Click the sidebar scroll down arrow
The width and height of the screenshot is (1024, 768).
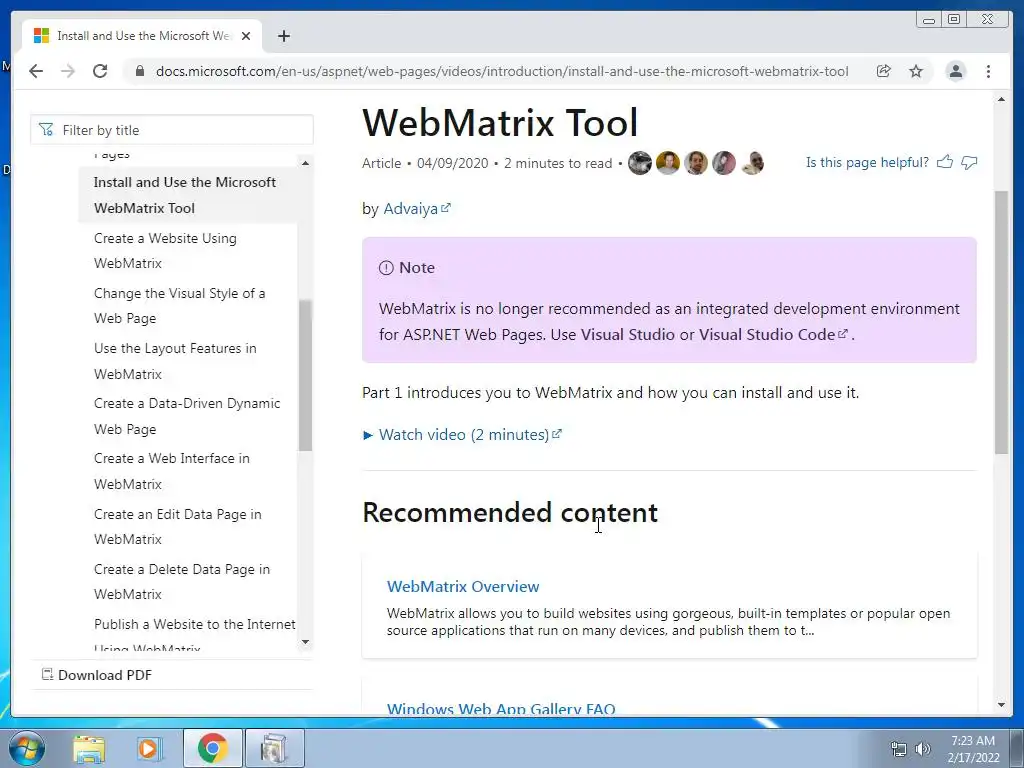[305, 642]
